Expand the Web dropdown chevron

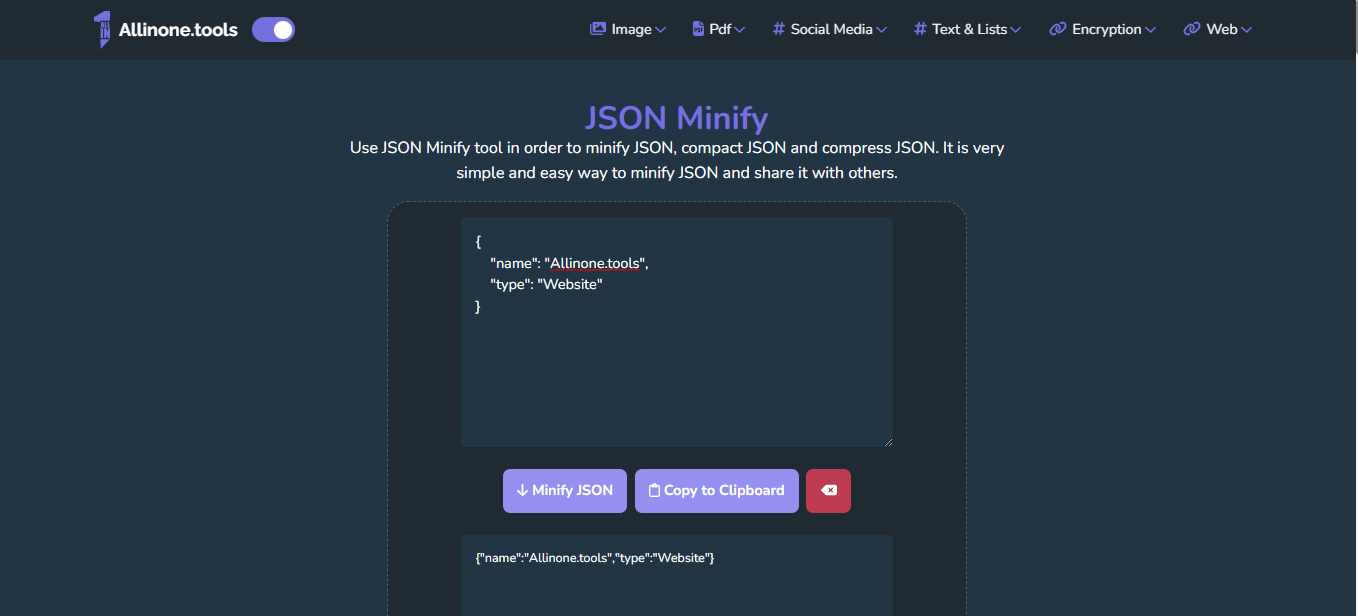1246,30
